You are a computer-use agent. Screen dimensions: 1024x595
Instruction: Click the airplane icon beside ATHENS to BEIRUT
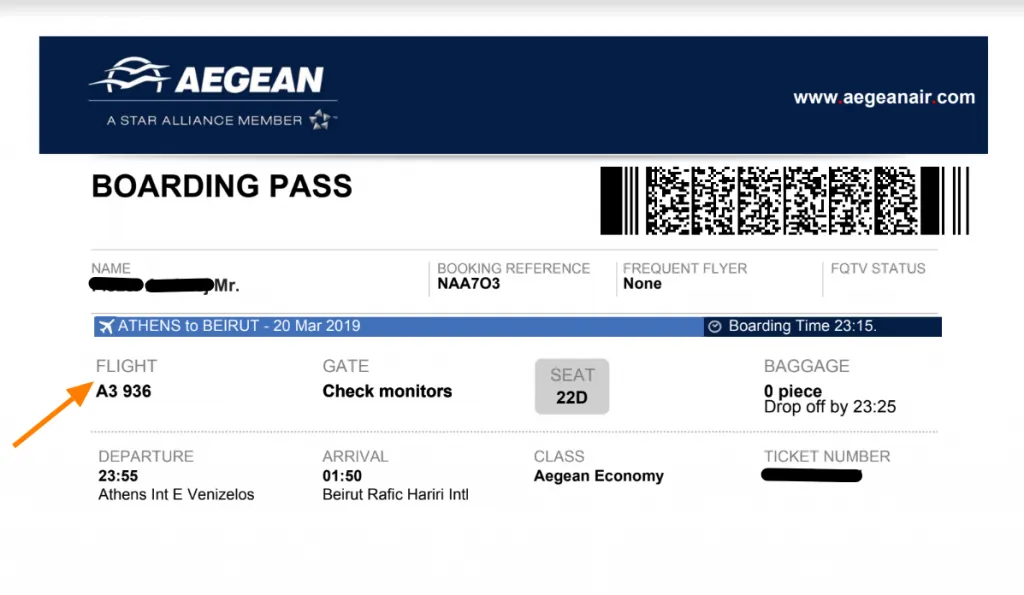click(106, 326)
